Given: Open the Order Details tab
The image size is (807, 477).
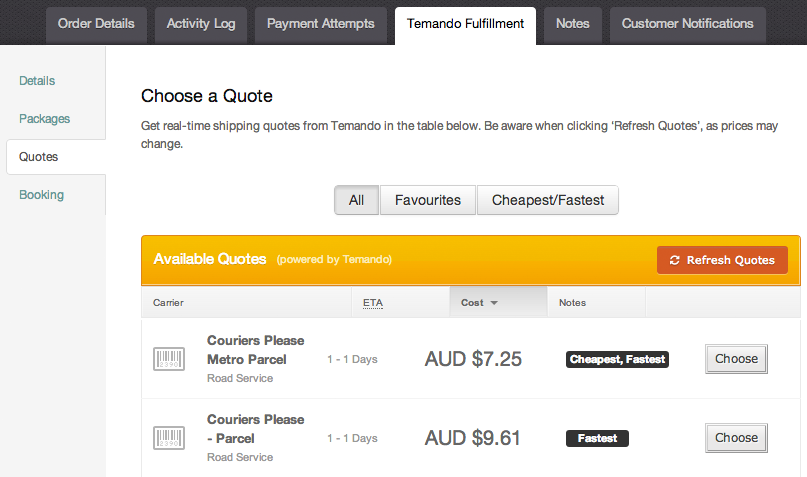Looking at the screenshot, I should [x=96, y=24].
